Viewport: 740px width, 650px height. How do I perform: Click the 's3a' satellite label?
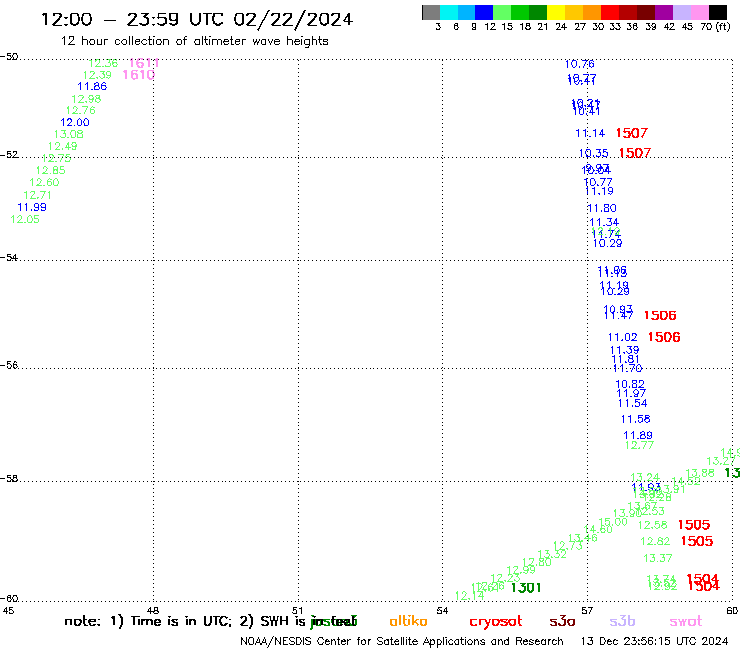[562, 621]
